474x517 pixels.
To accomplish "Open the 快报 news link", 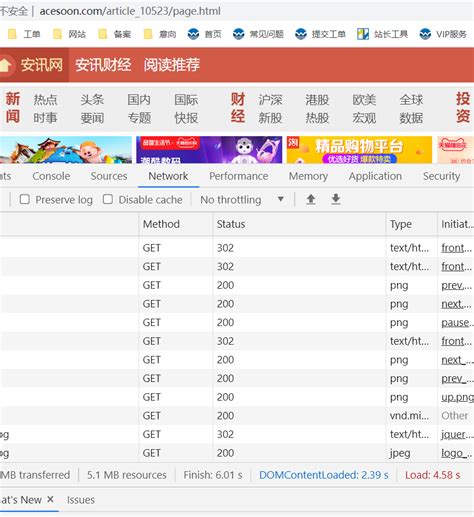I will (186, 118).
